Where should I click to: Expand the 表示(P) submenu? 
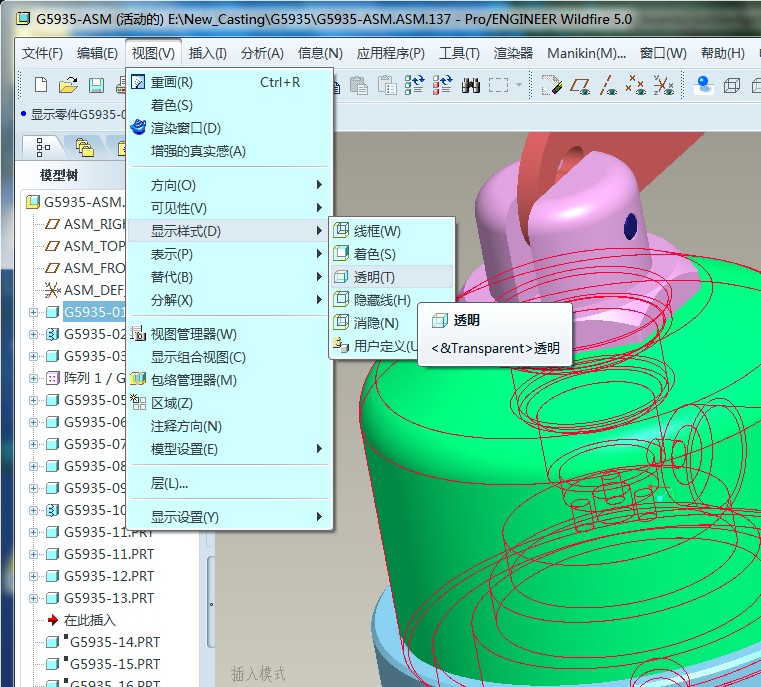coord(229,254)
